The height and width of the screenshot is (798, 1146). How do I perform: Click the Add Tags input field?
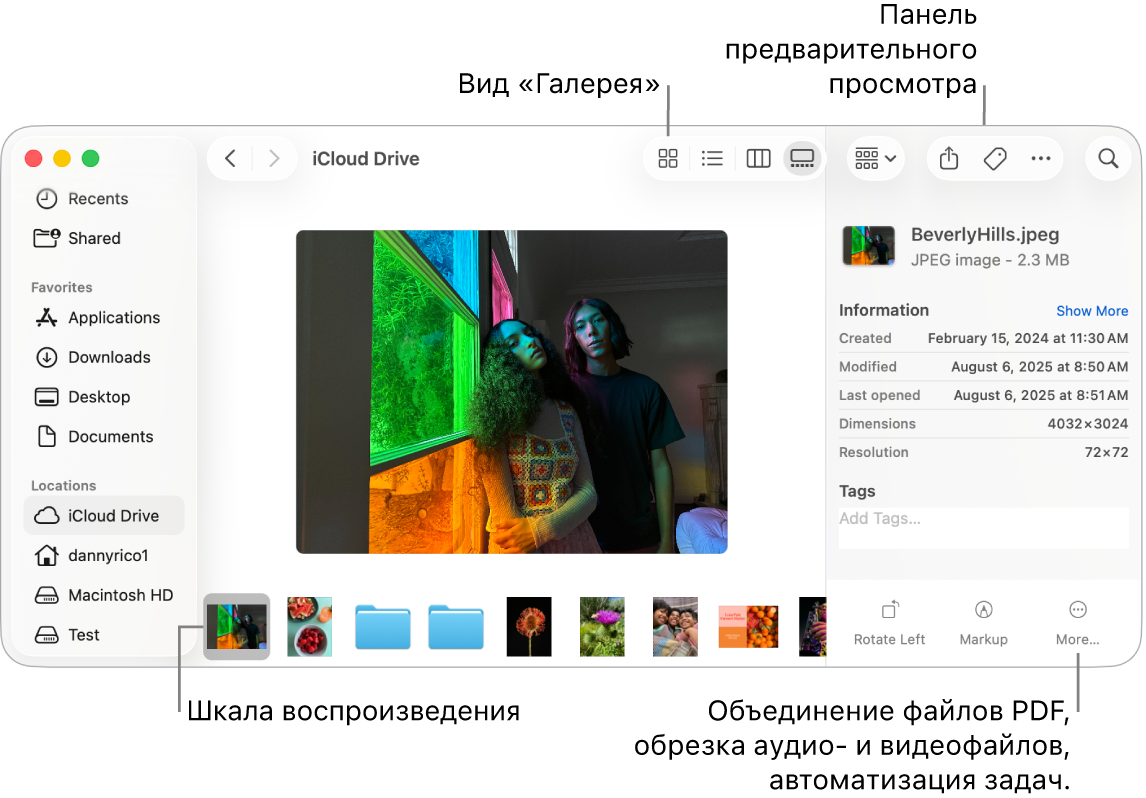click(x=984, y=527)
